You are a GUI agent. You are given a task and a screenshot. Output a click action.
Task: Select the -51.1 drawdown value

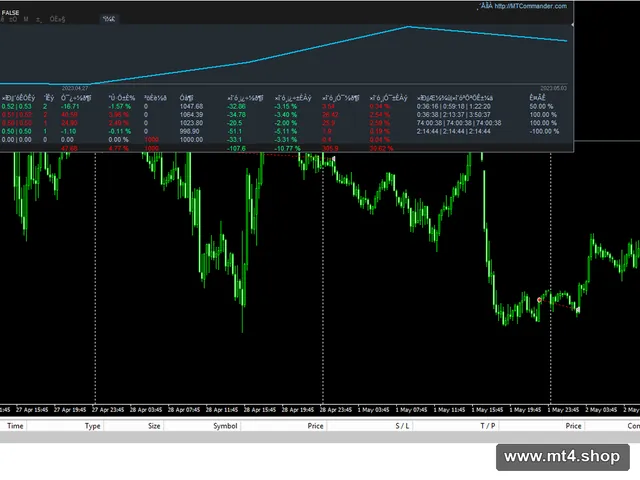coord(235,131)
